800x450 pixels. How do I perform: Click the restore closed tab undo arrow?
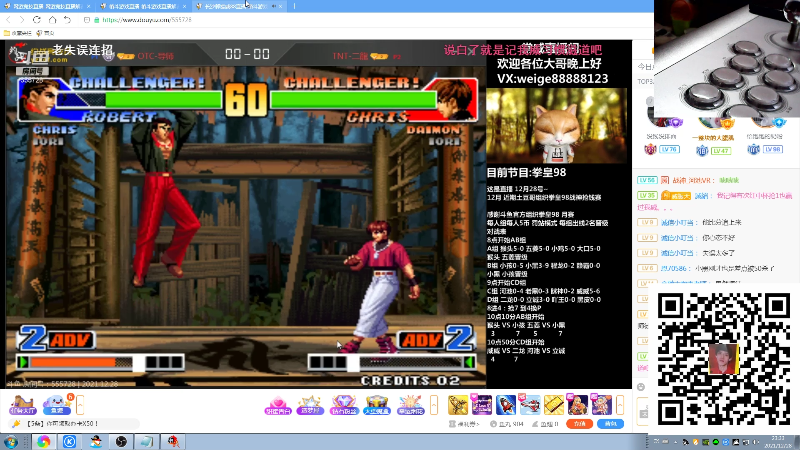click(67, 19)
